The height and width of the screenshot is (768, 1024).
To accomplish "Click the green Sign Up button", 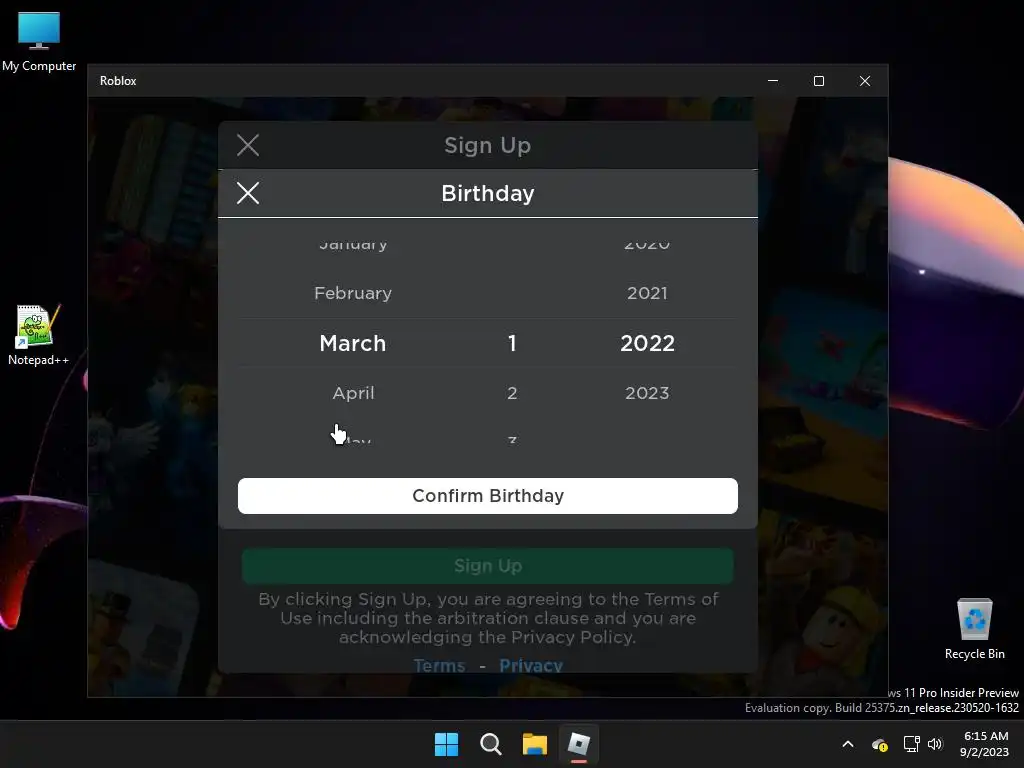I will click(488, 566).
